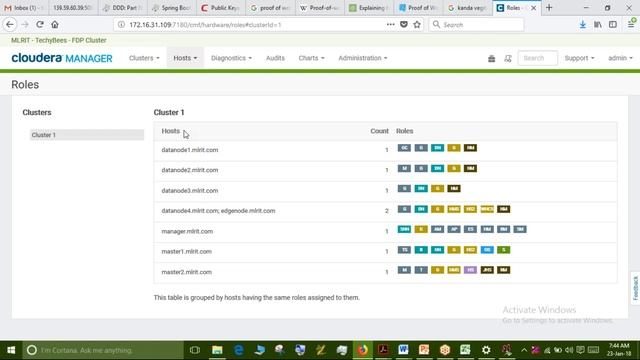
Task: Click into the Firefox search bar
Action: pos(476,24)
